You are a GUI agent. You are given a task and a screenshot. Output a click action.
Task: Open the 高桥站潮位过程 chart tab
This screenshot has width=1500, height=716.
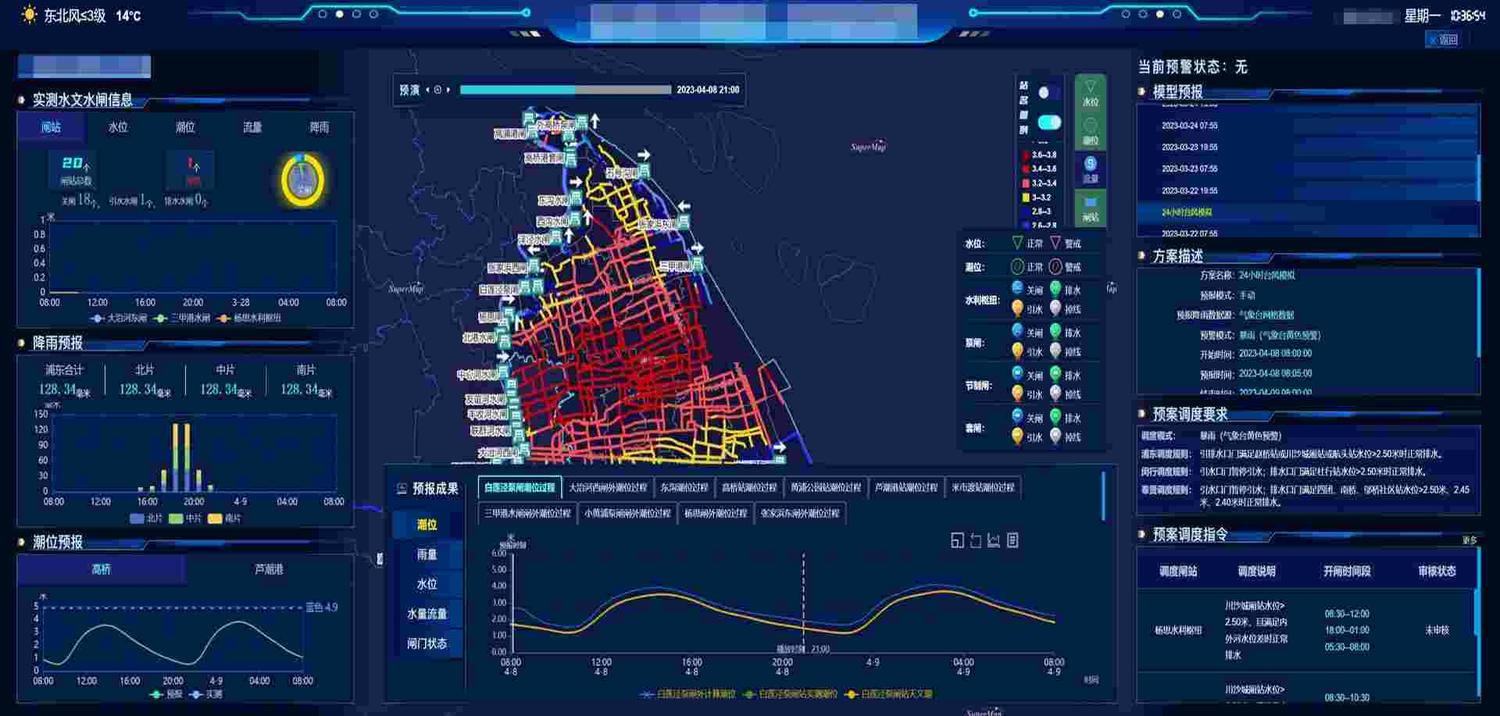click(749, 488)
